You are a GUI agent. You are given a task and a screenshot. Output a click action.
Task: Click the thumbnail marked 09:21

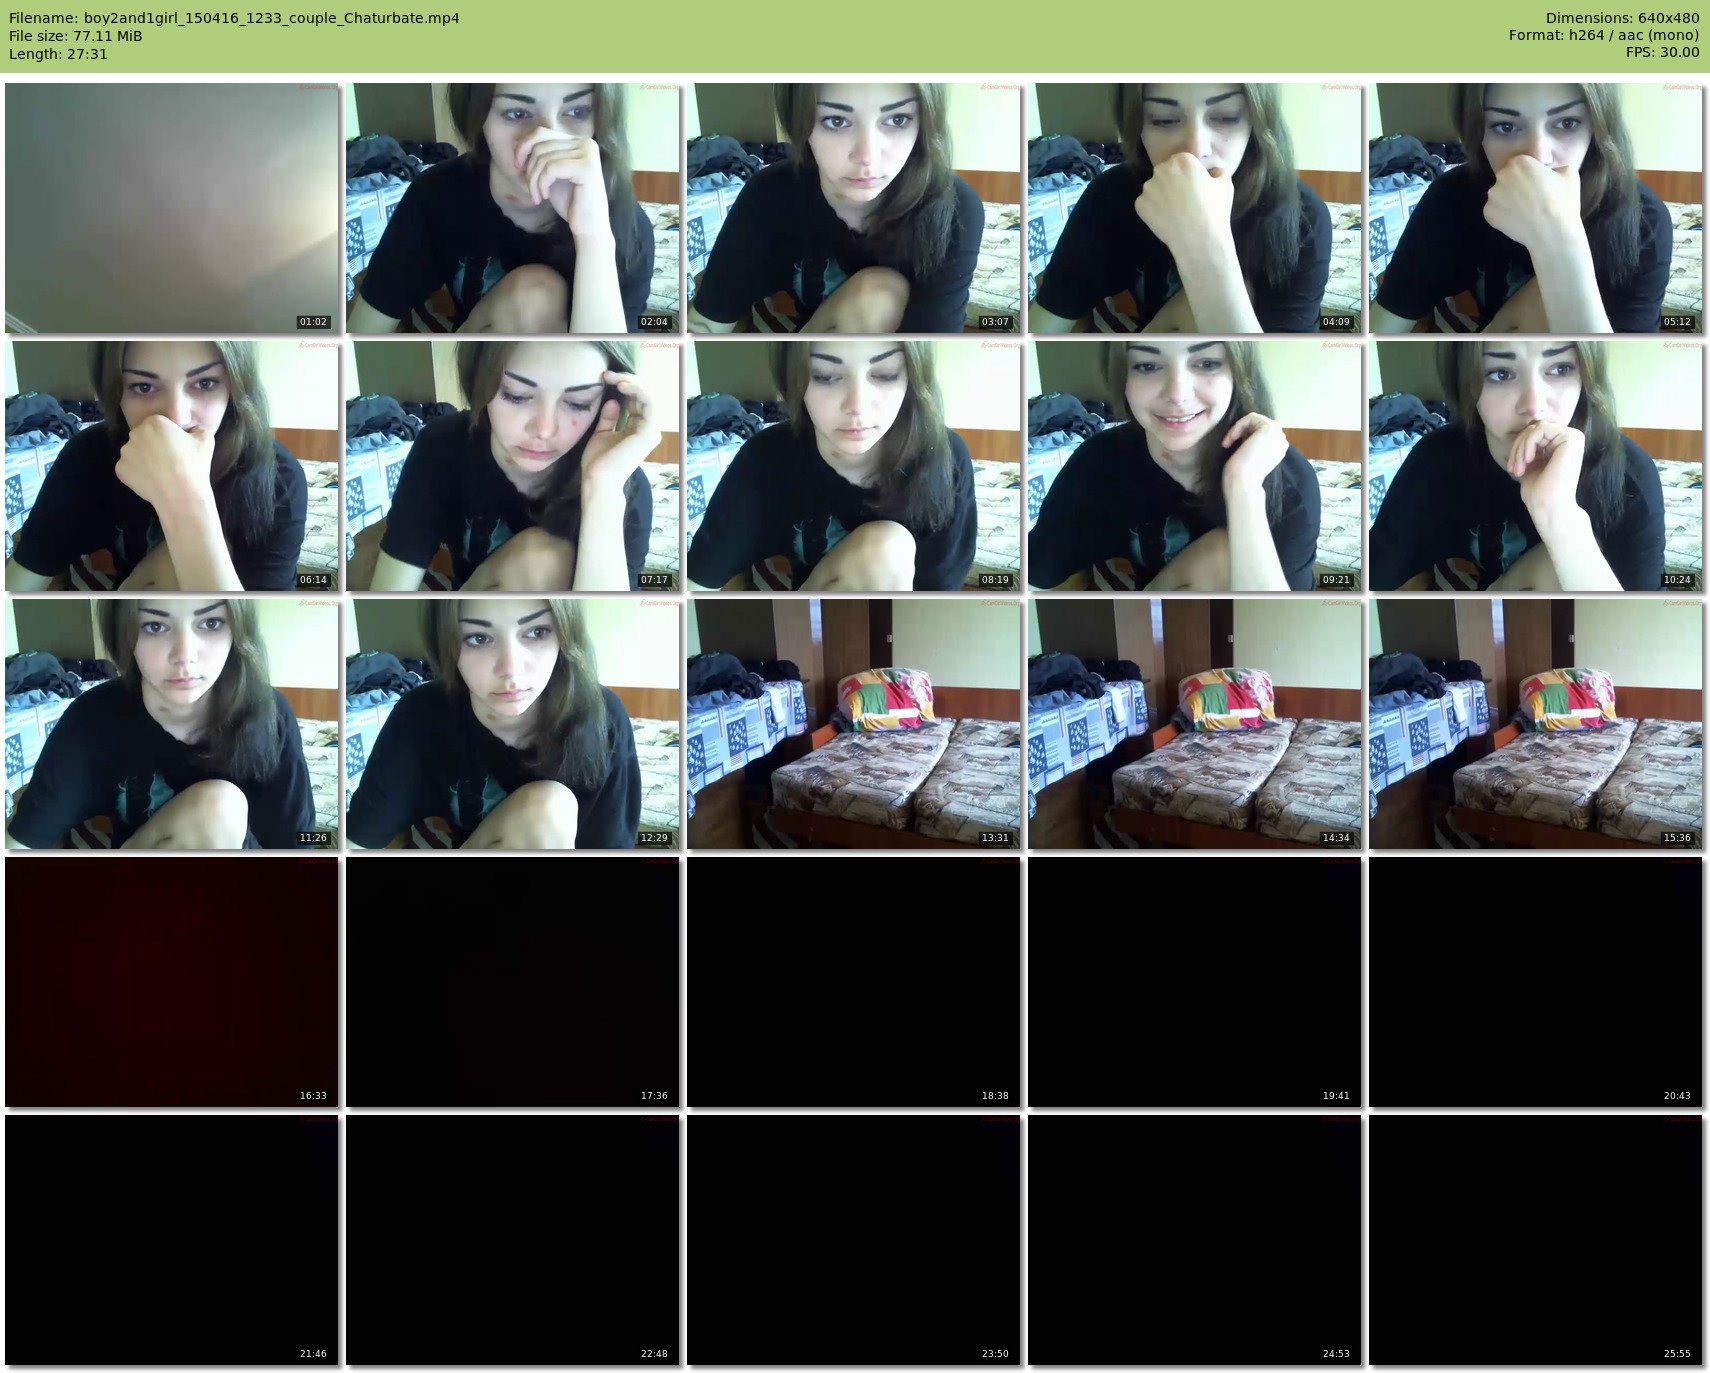[1195, 466]
